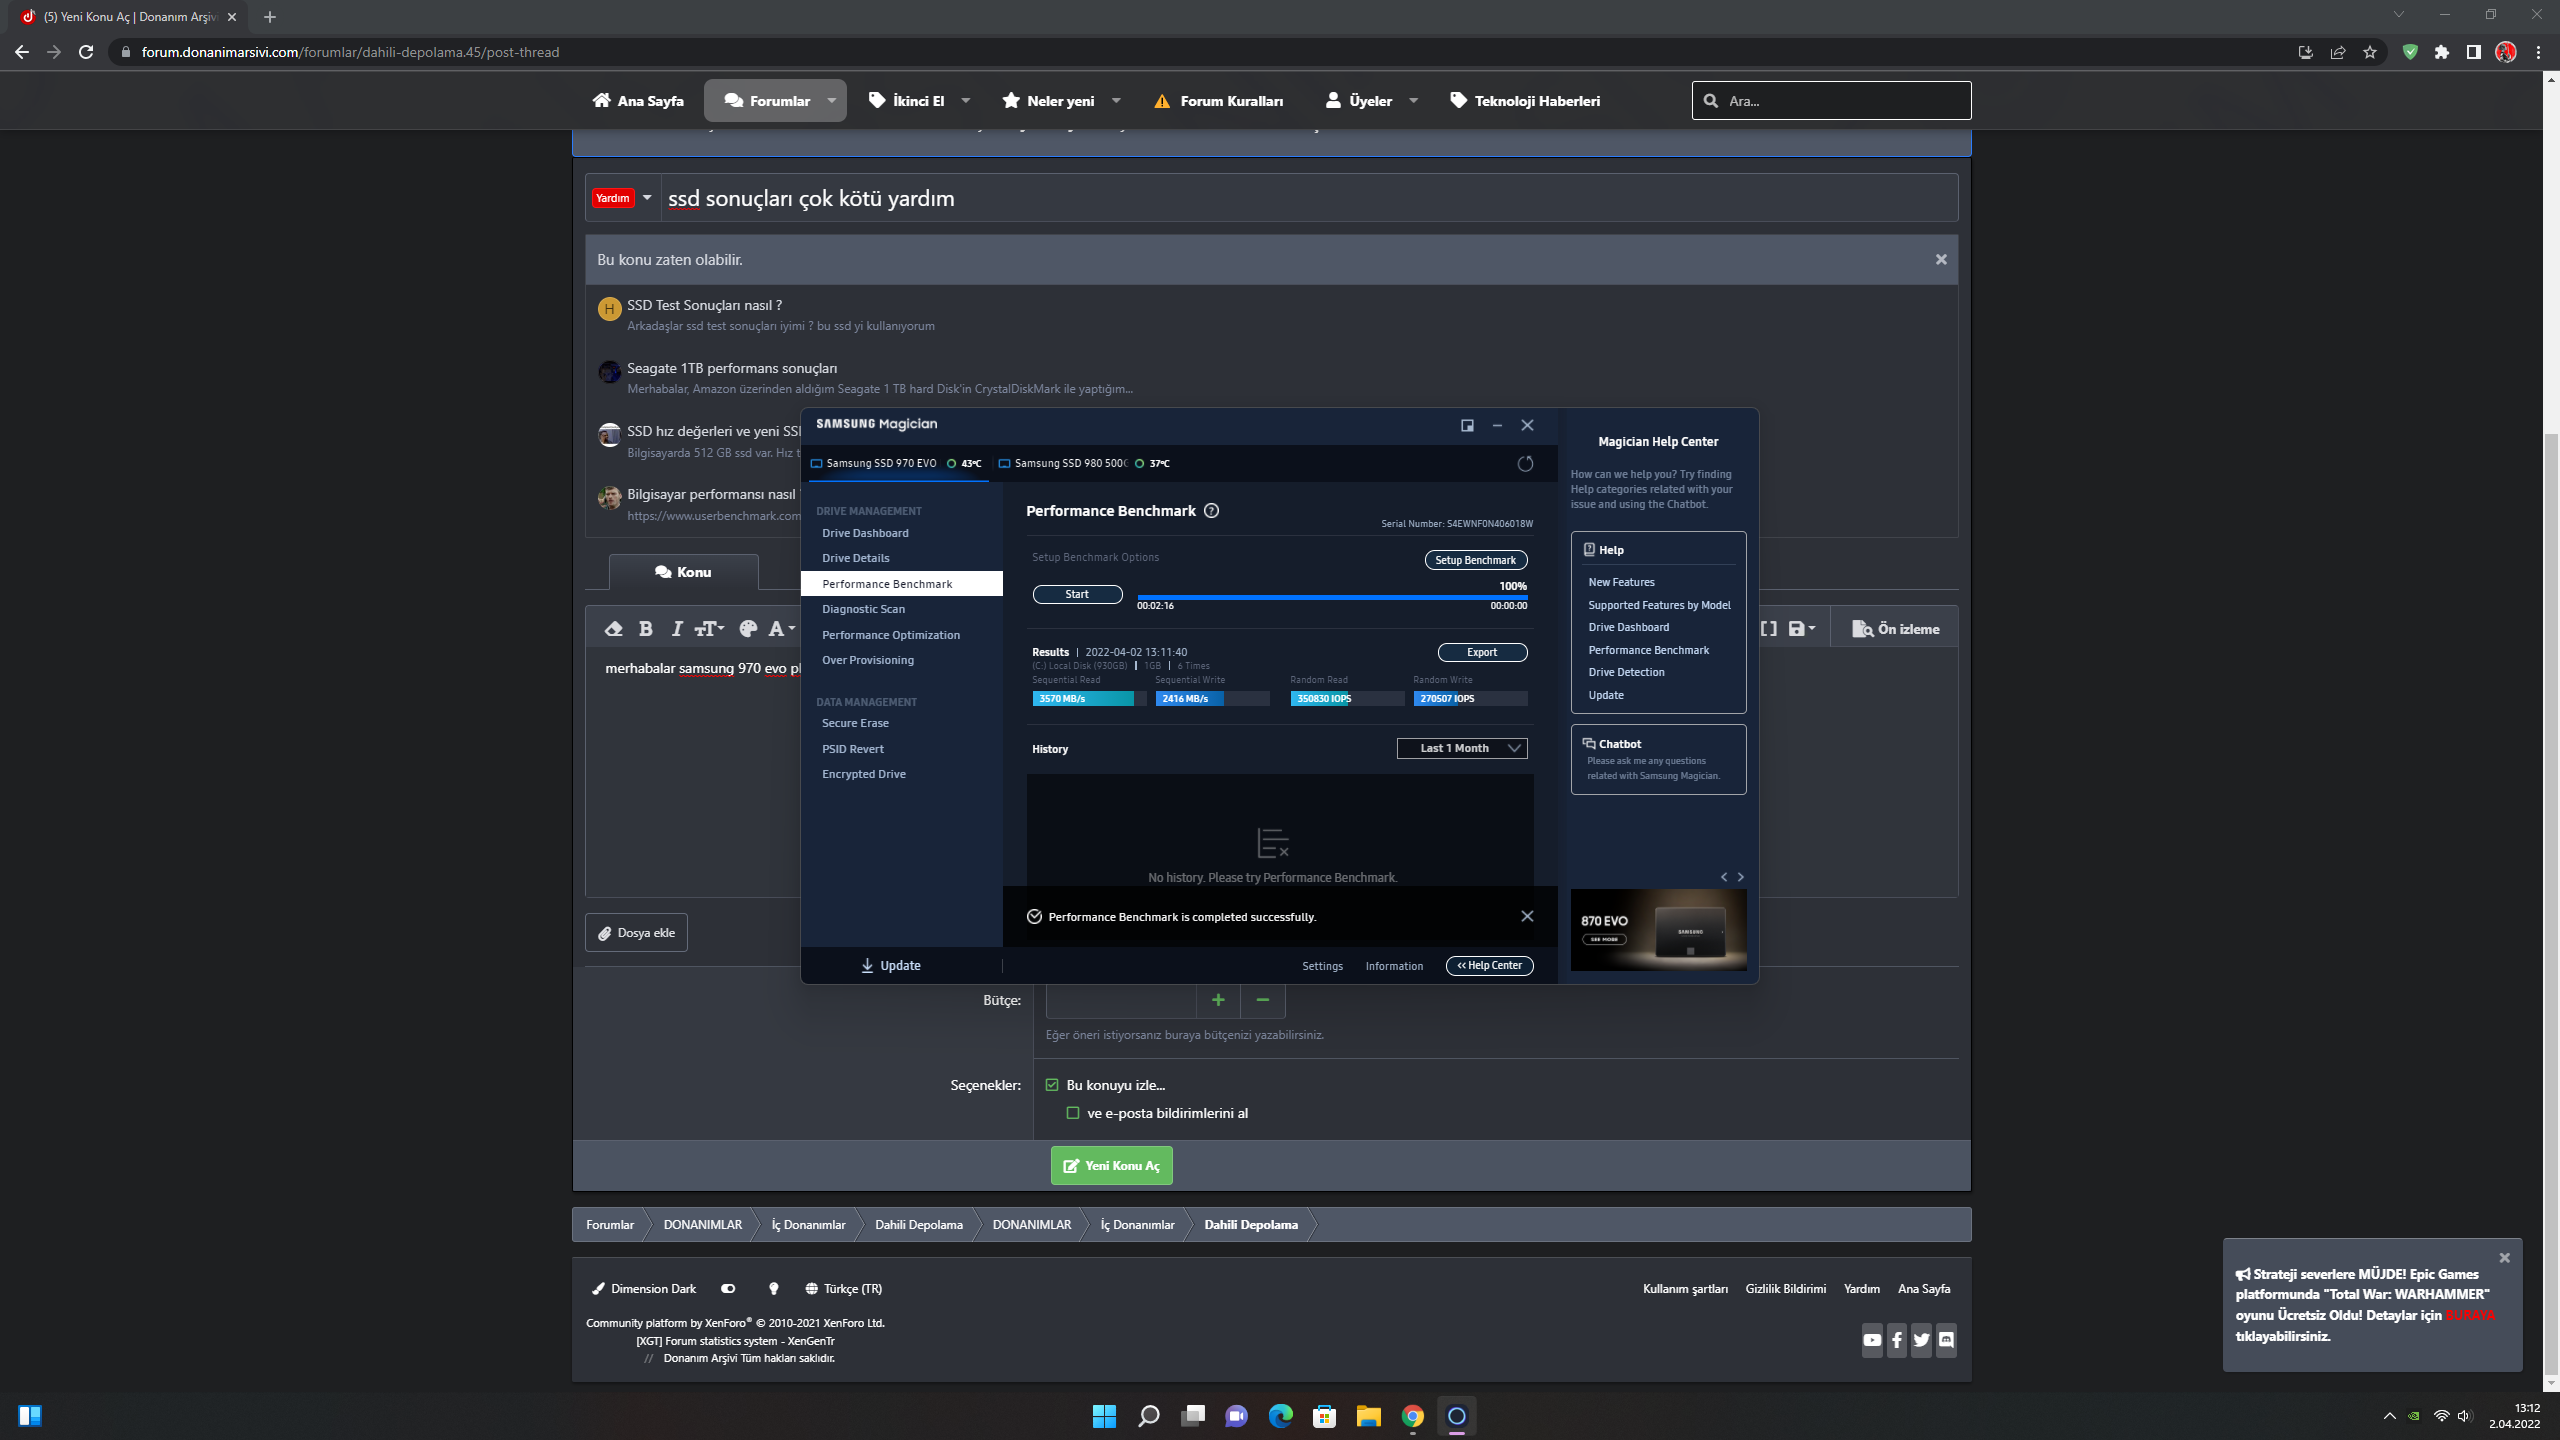
Task: Click the Setup Benchmark button
Action: 1475,560
